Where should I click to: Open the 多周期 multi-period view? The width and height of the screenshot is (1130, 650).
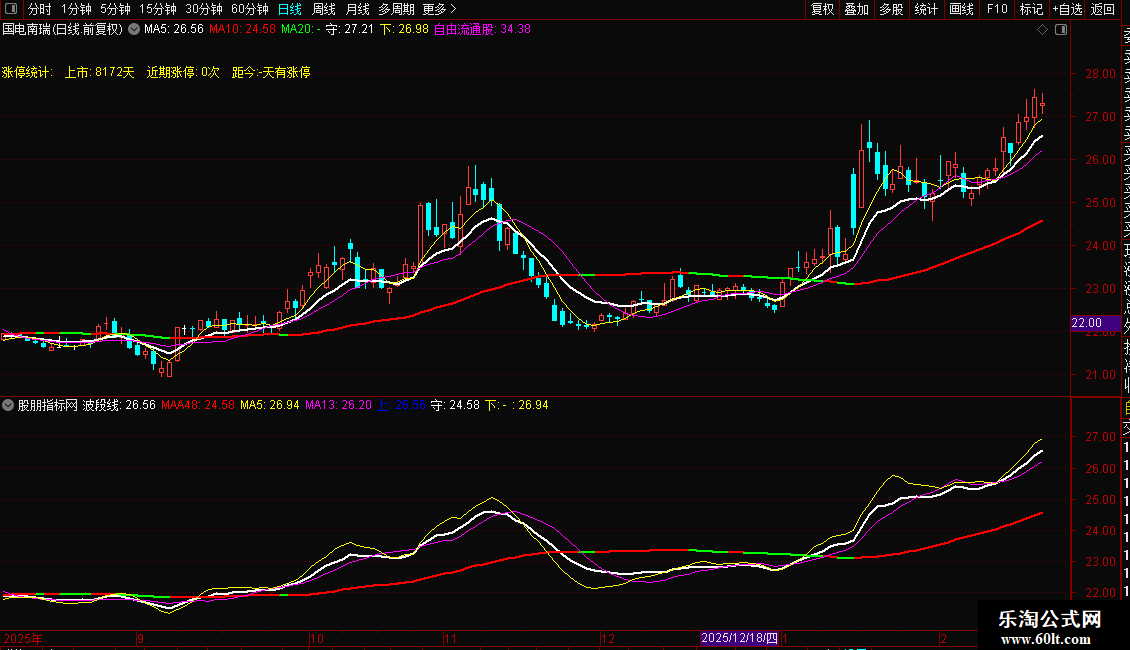396,9
